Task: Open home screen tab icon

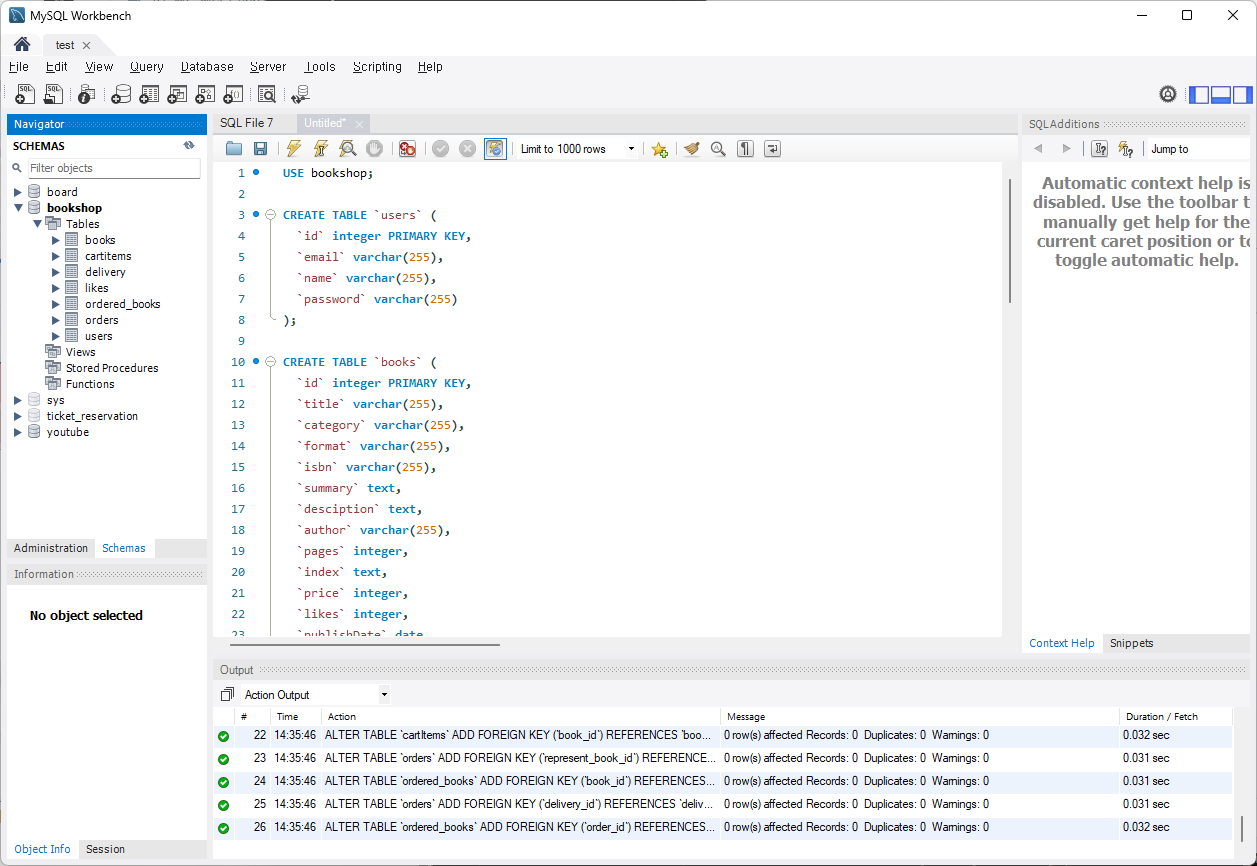Action: pyautogui.click(x=22, y=45)
